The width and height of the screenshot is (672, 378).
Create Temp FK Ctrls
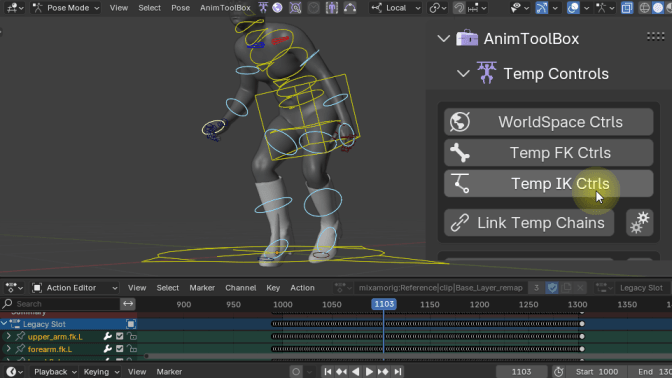(x=549, y=153)
